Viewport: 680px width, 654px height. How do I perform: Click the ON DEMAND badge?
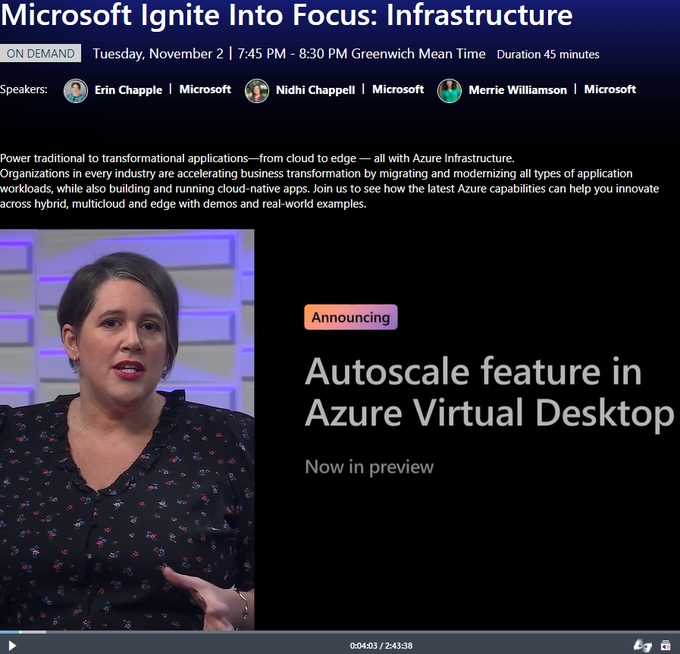40,53
